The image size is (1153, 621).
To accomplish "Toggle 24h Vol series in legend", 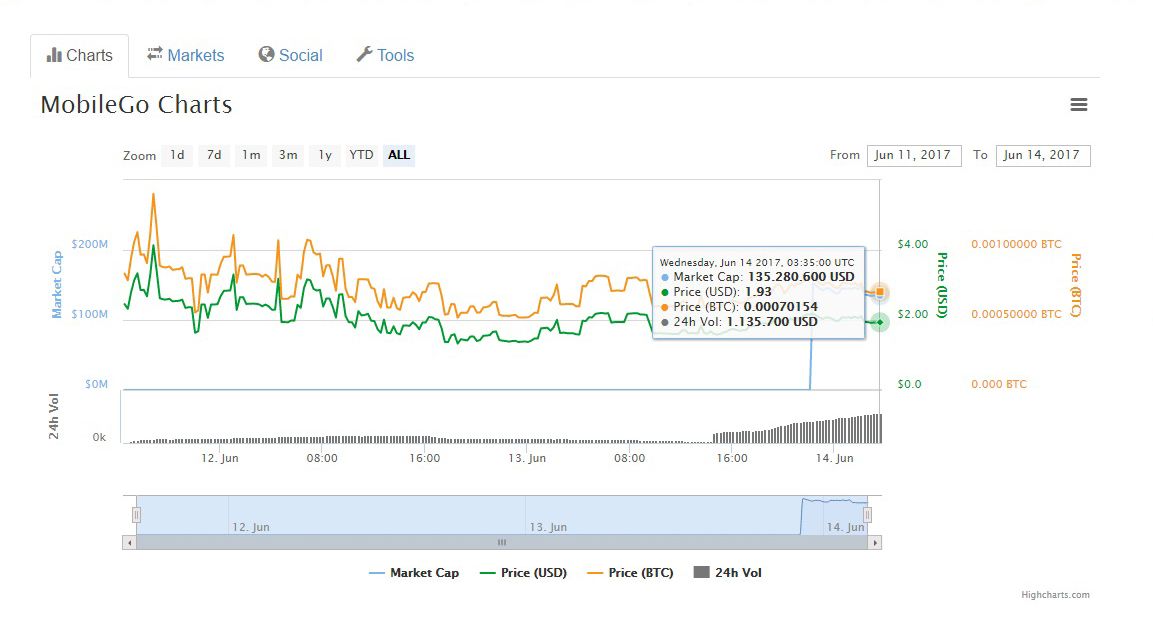I will (728, 572).
